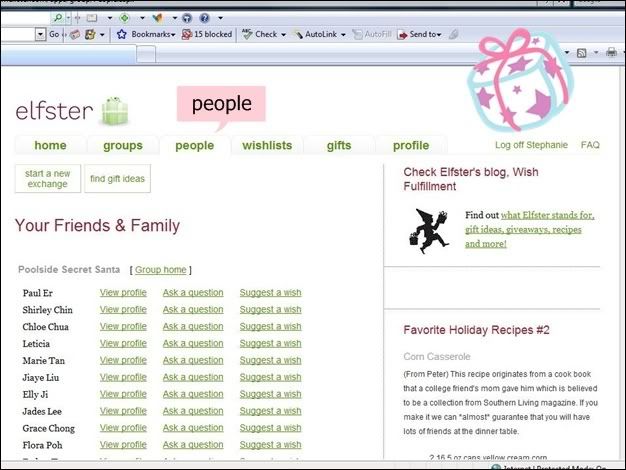Click the Poolside Secret Santa group name
Screen dimensions: 626x470
[x=69, y=270]
